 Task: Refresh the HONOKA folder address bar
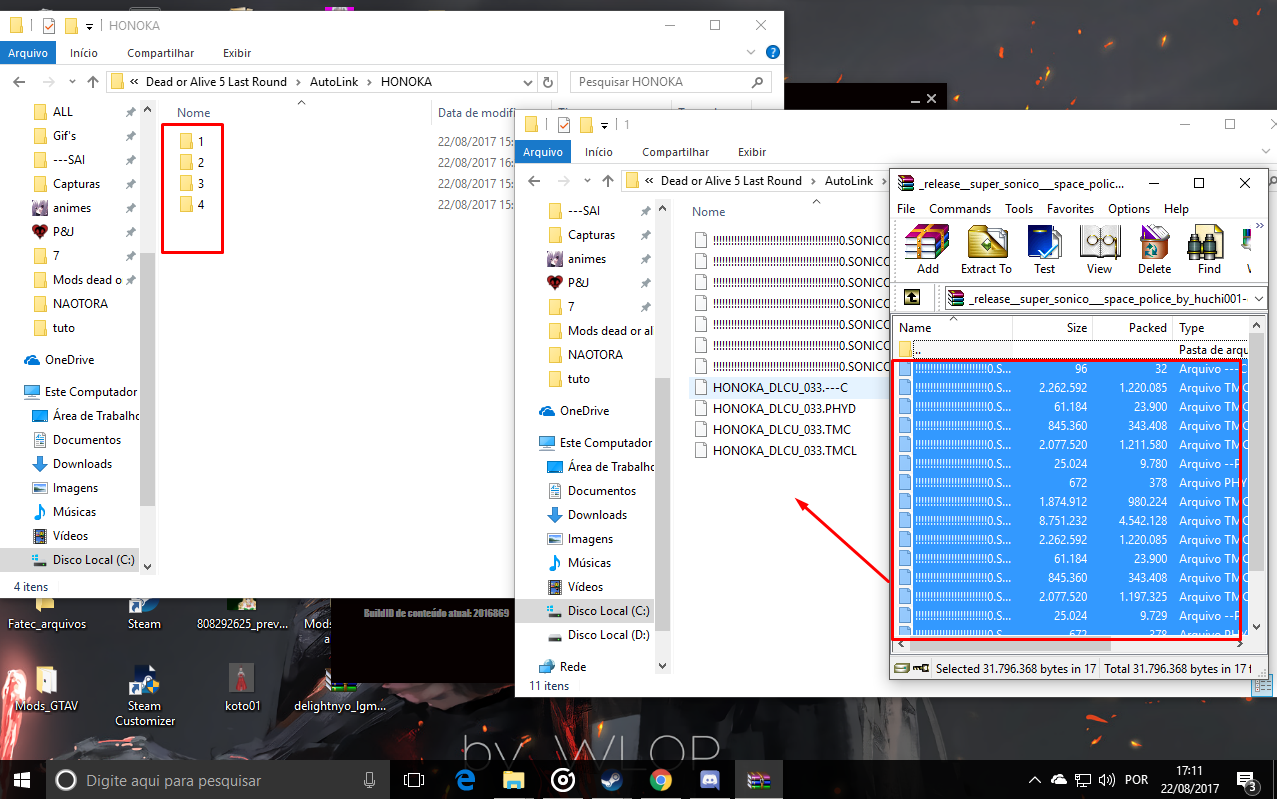pos(547,82)
